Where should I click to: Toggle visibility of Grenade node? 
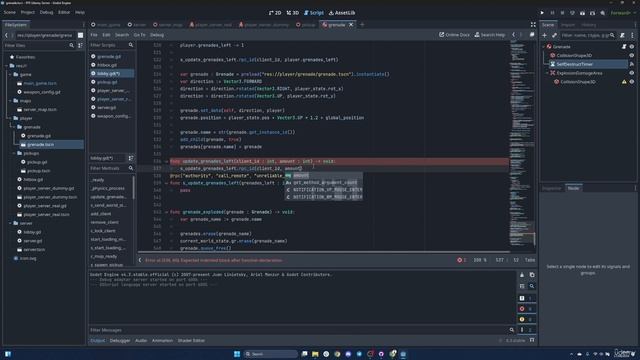[x=632, y=47]
